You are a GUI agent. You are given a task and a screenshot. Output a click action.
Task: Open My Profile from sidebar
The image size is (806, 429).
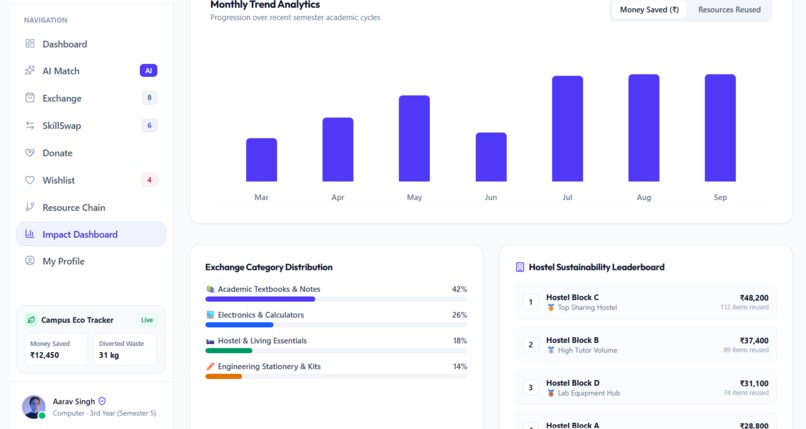pyautogui.click(x=91, y=261)
